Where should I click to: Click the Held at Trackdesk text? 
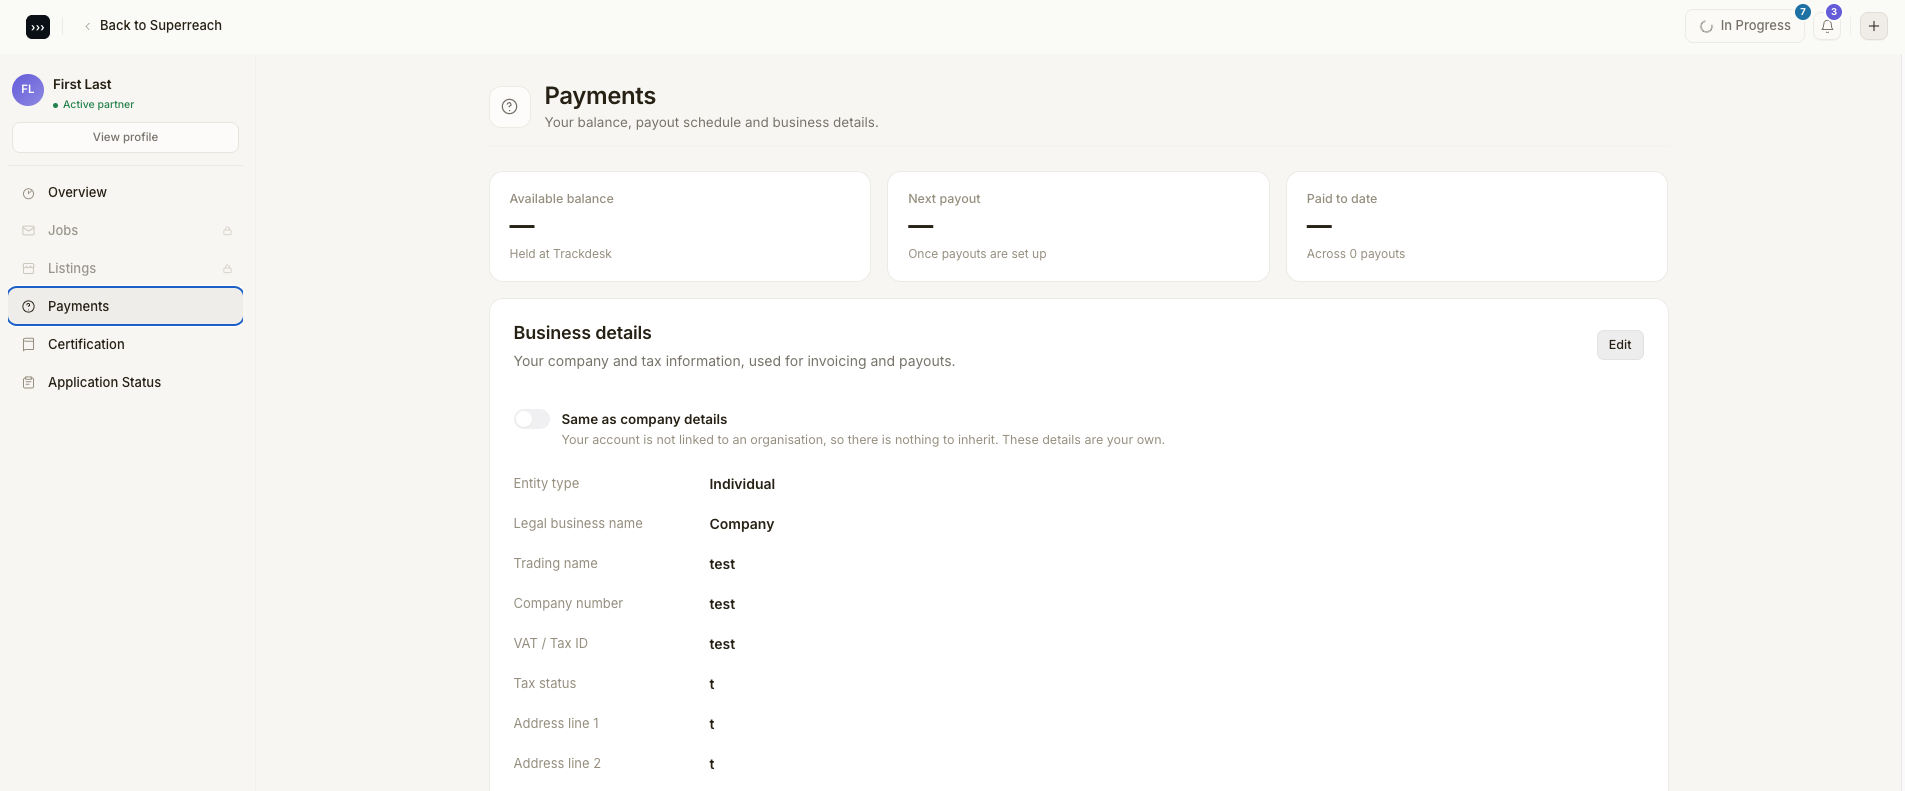560,254
